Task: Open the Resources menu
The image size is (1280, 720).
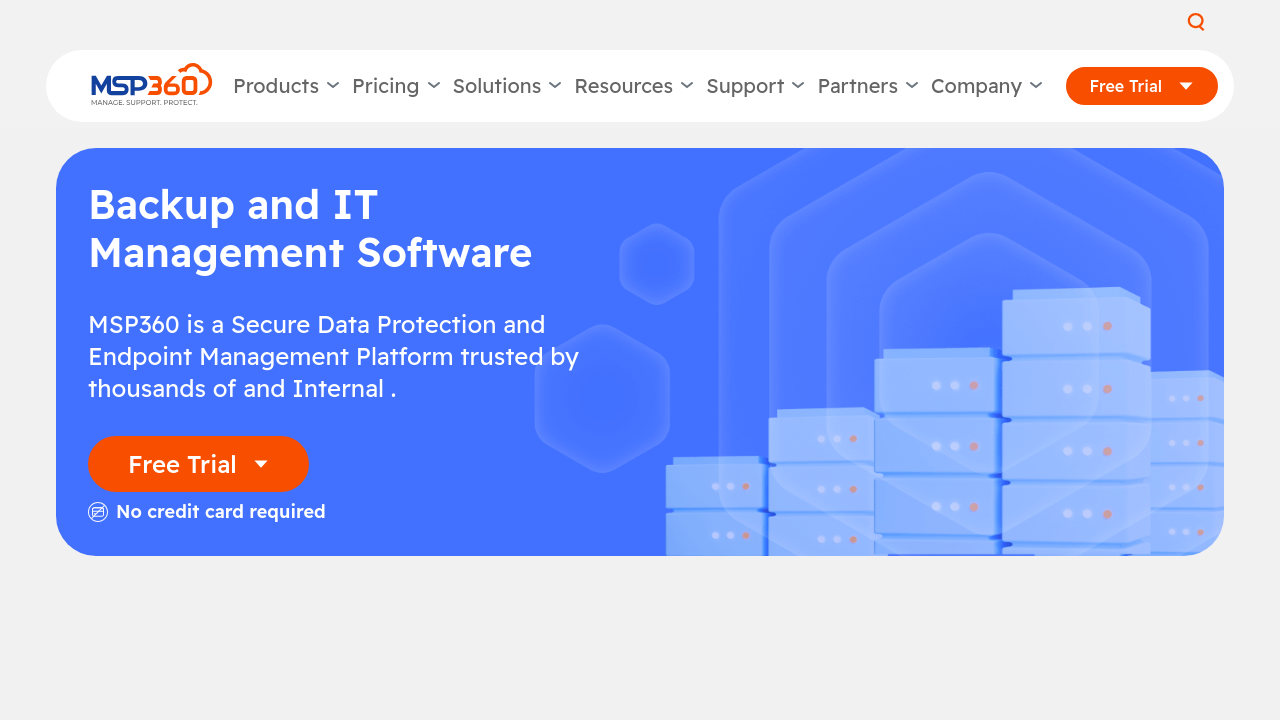Action: 623,86
